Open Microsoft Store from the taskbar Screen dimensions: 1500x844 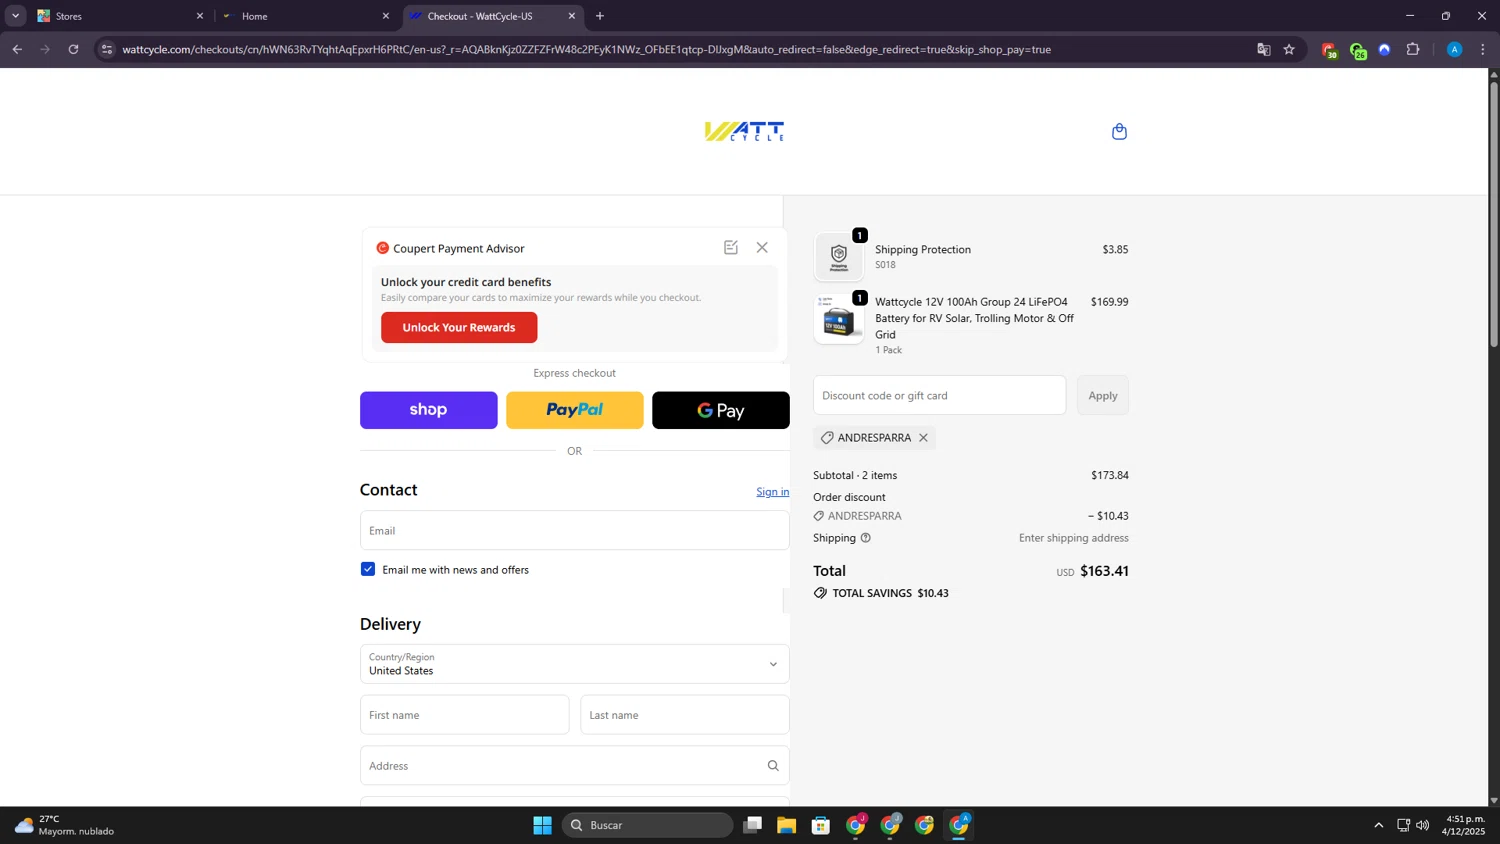pos(821,825)
